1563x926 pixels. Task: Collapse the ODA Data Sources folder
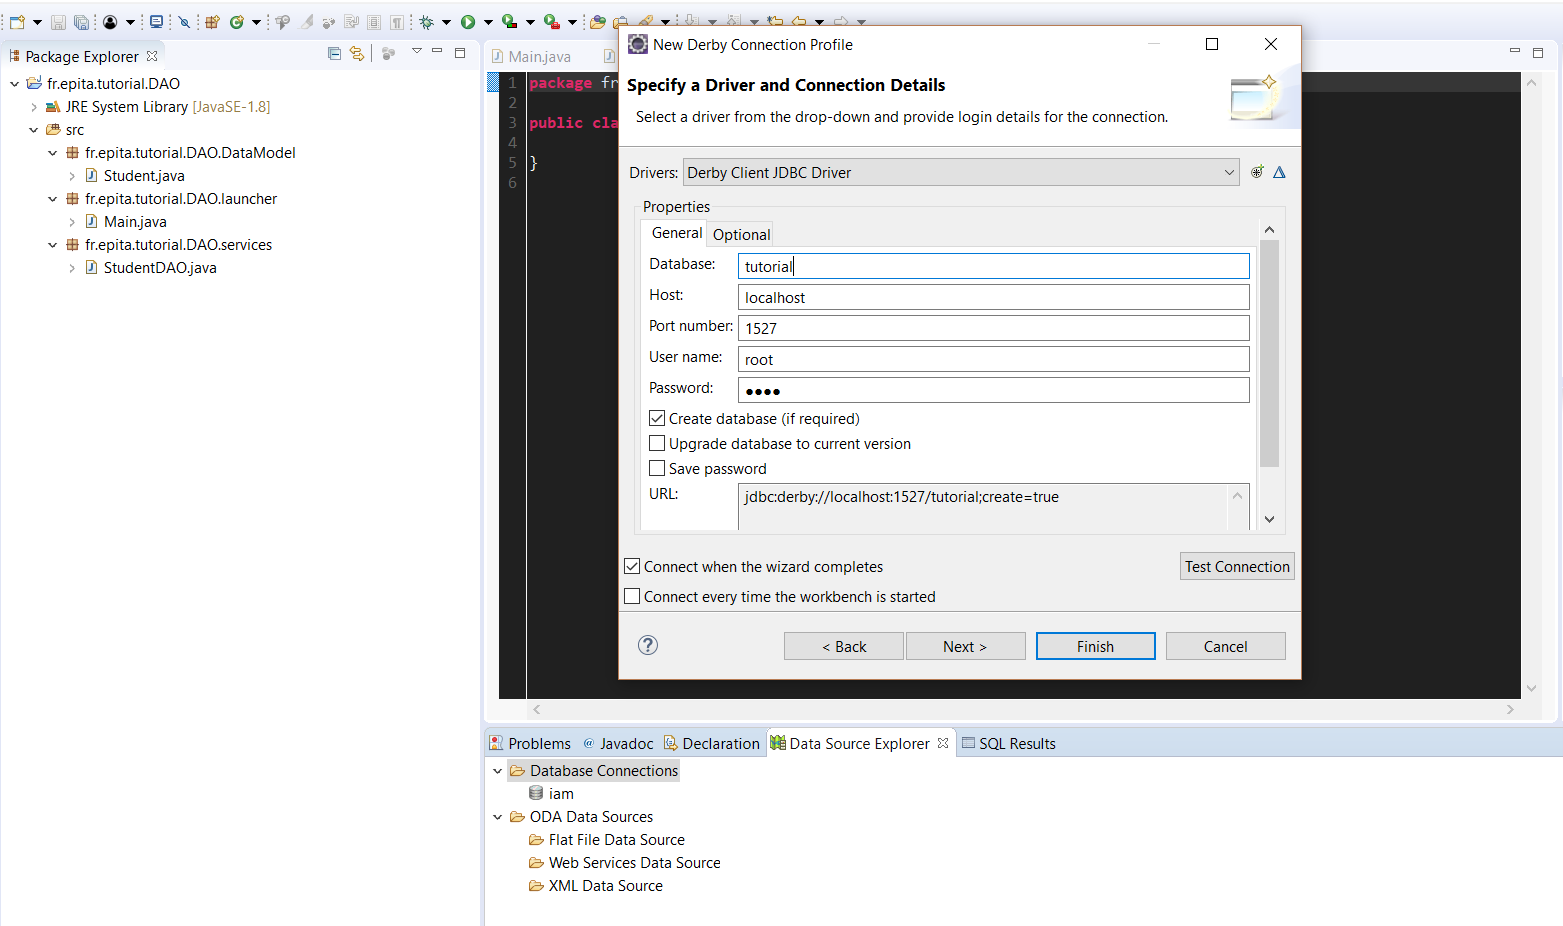[497, 817]
